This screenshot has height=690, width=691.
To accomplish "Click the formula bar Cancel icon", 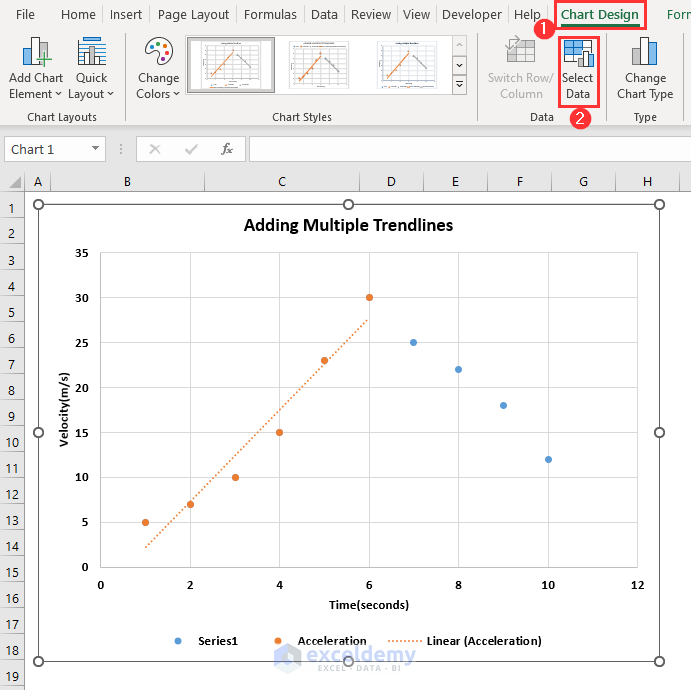I will click(x=155, y=149).
